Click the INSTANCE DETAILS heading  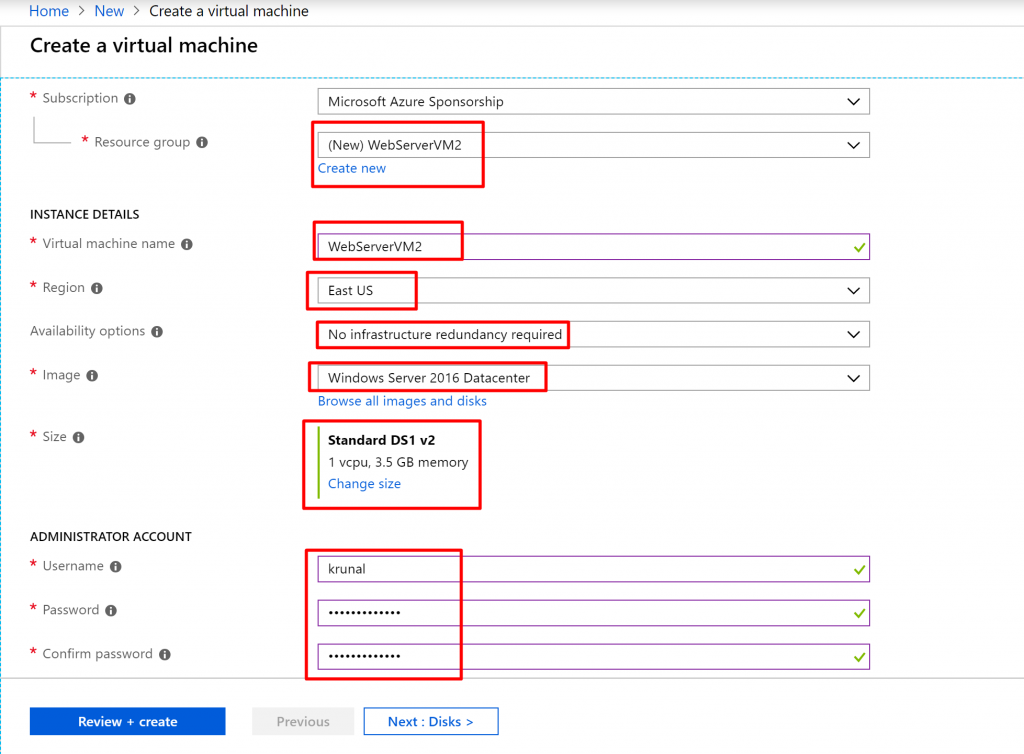[85, 214]
